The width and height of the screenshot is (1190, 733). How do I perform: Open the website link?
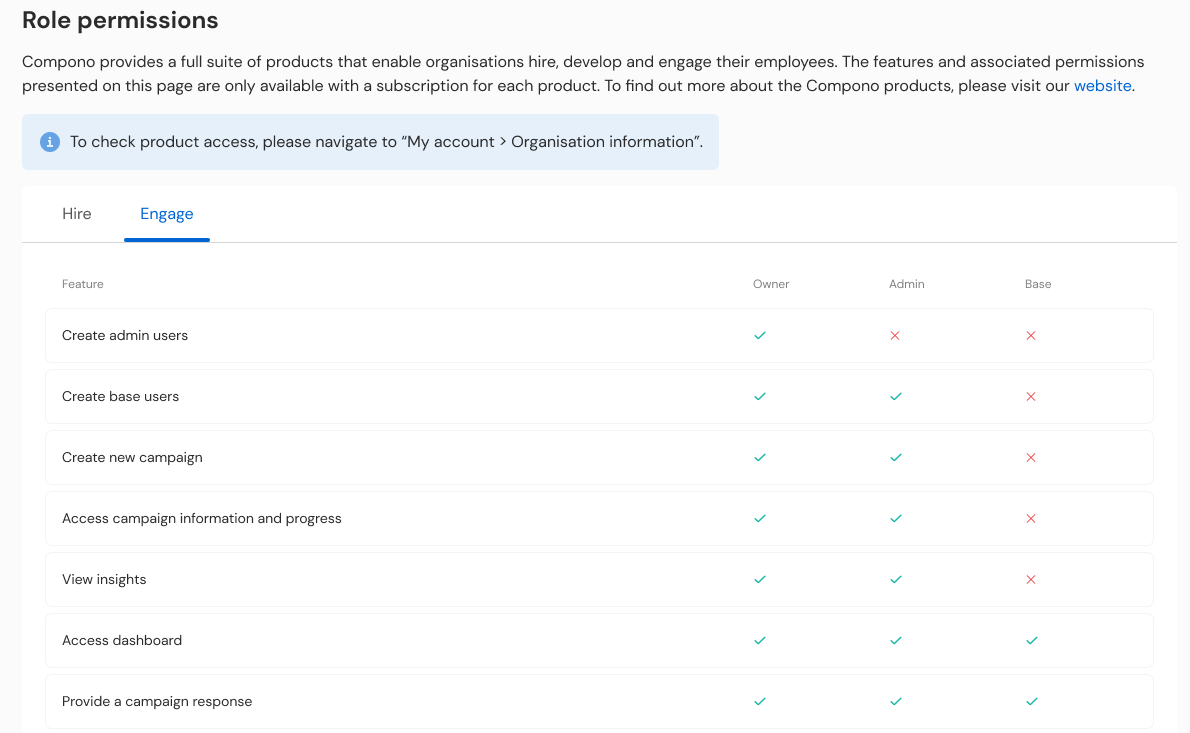coord(1102,86)
